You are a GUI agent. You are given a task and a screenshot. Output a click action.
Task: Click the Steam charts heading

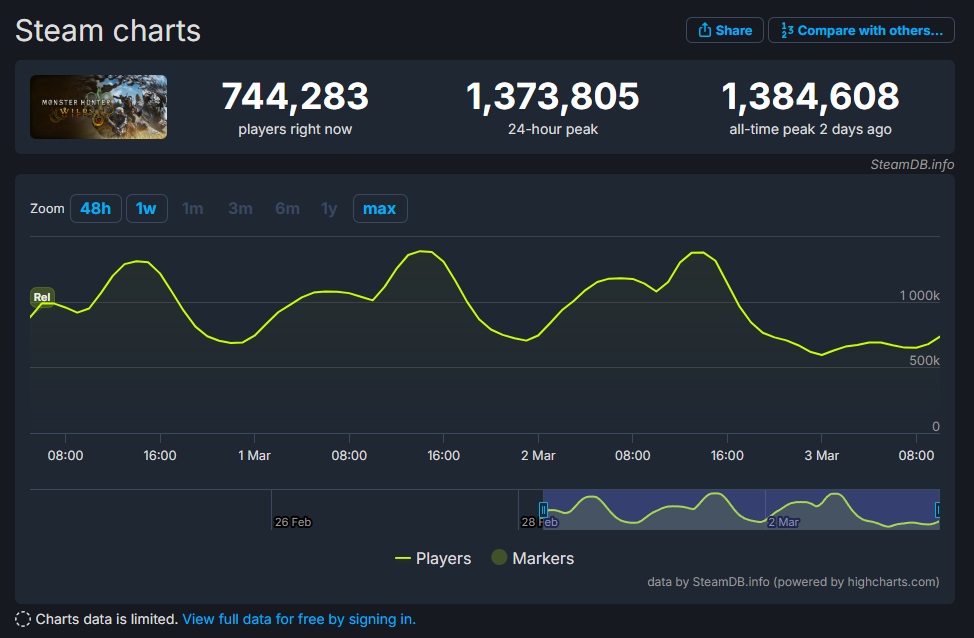pos(108,30)
